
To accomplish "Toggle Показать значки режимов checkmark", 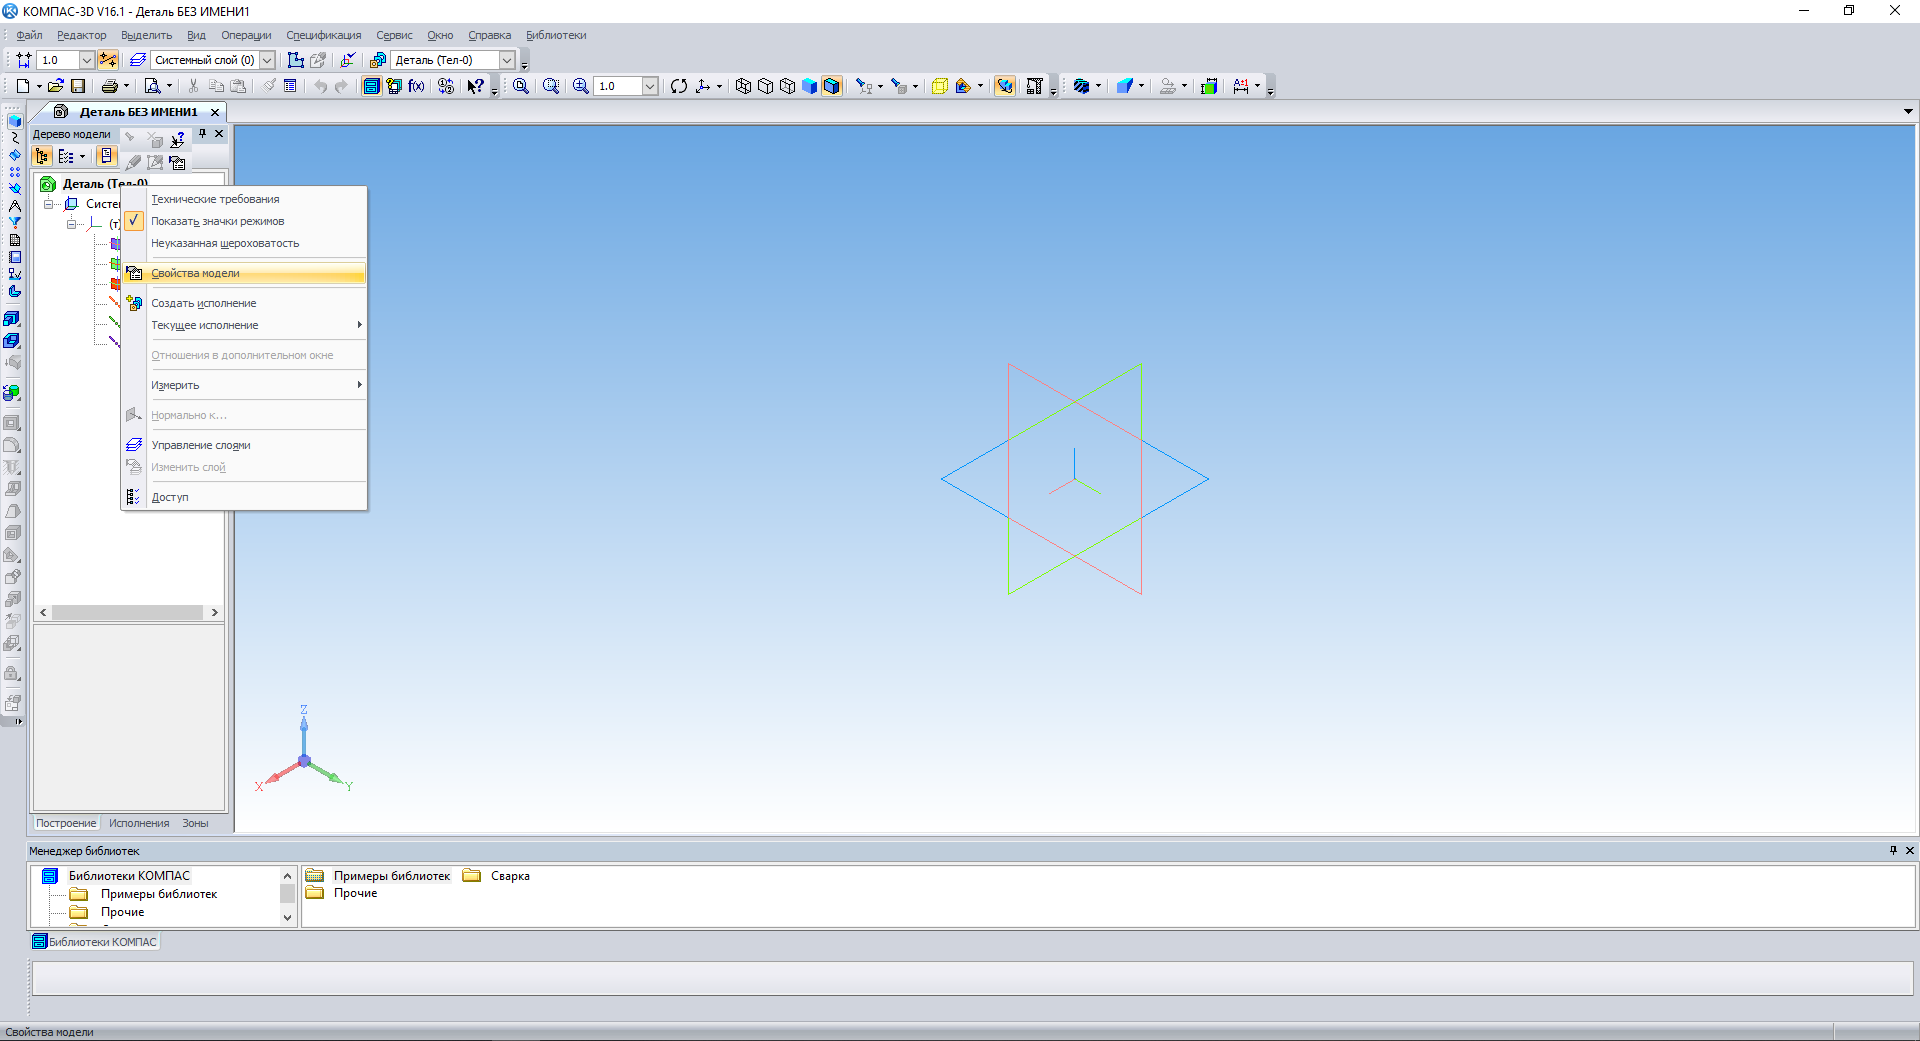I will coord(134,221).
